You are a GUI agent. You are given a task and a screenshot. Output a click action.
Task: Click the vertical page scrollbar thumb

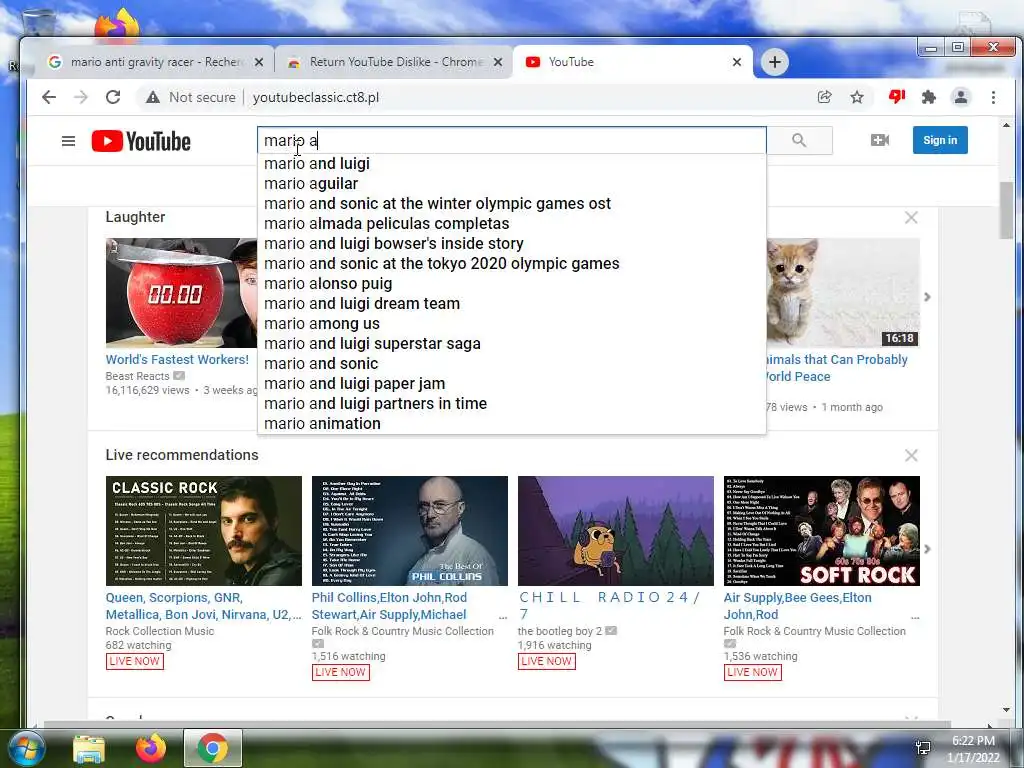[x=1006, y=210]
